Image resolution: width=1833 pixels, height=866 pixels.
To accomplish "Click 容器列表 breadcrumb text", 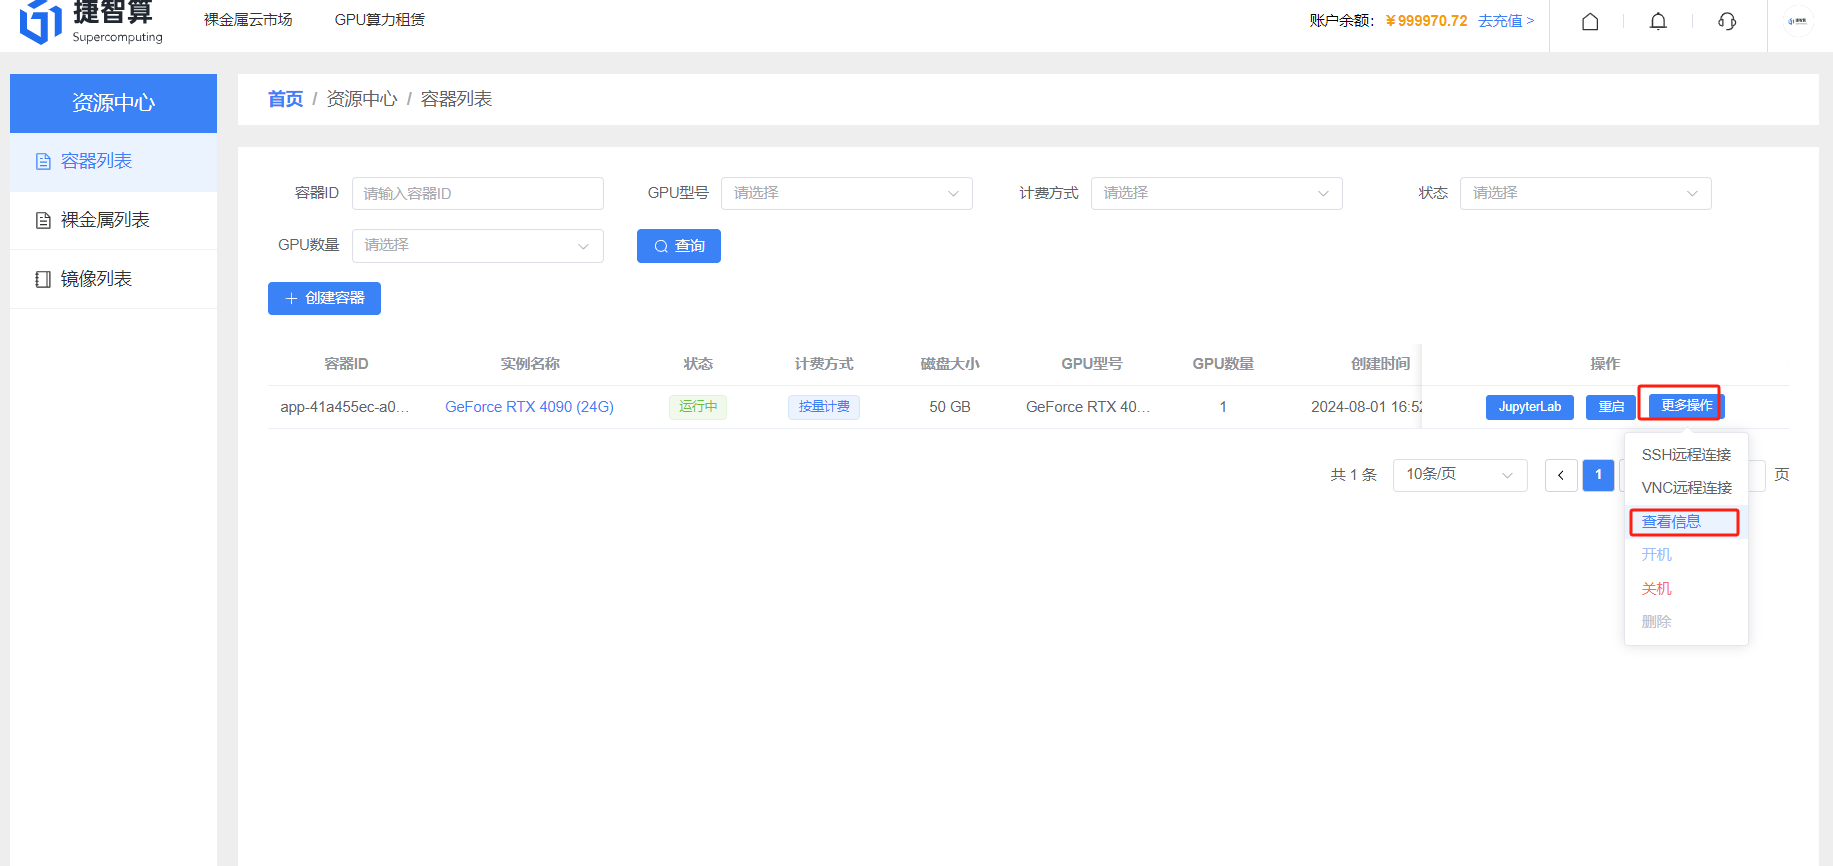I will pos(456,99).
